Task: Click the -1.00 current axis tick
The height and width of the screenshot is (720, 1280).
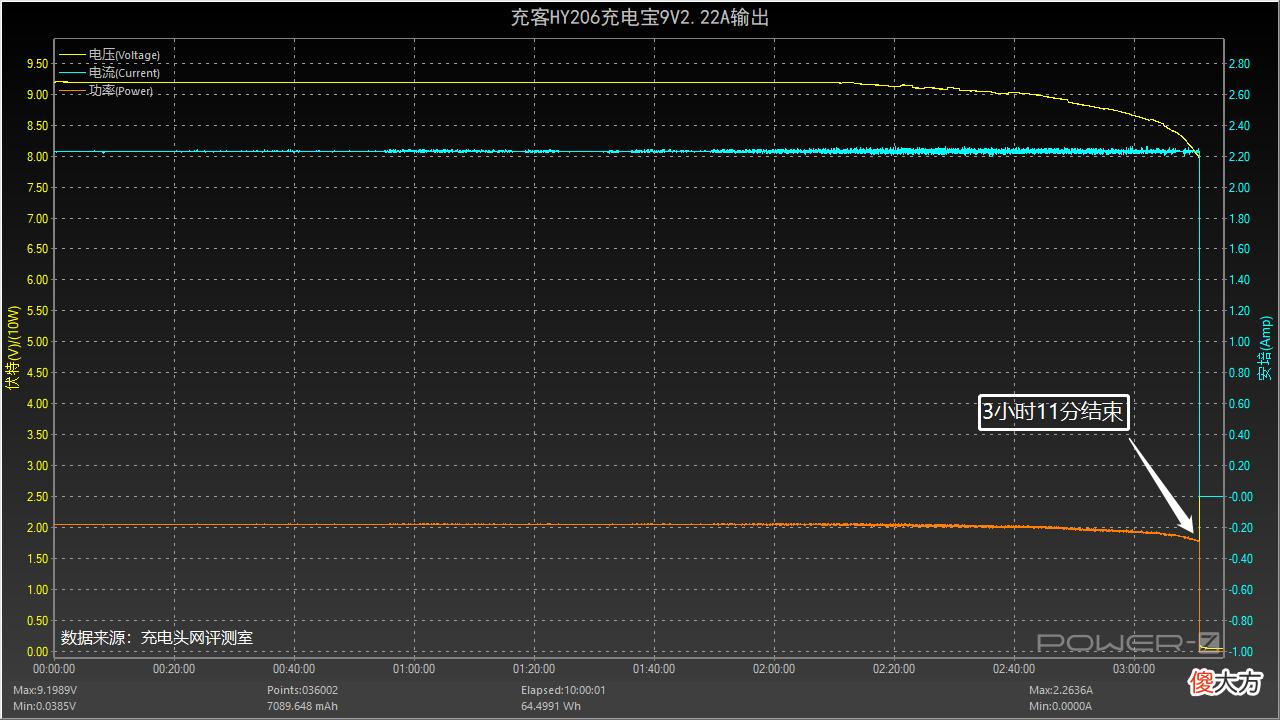Action: point(1239,652)
